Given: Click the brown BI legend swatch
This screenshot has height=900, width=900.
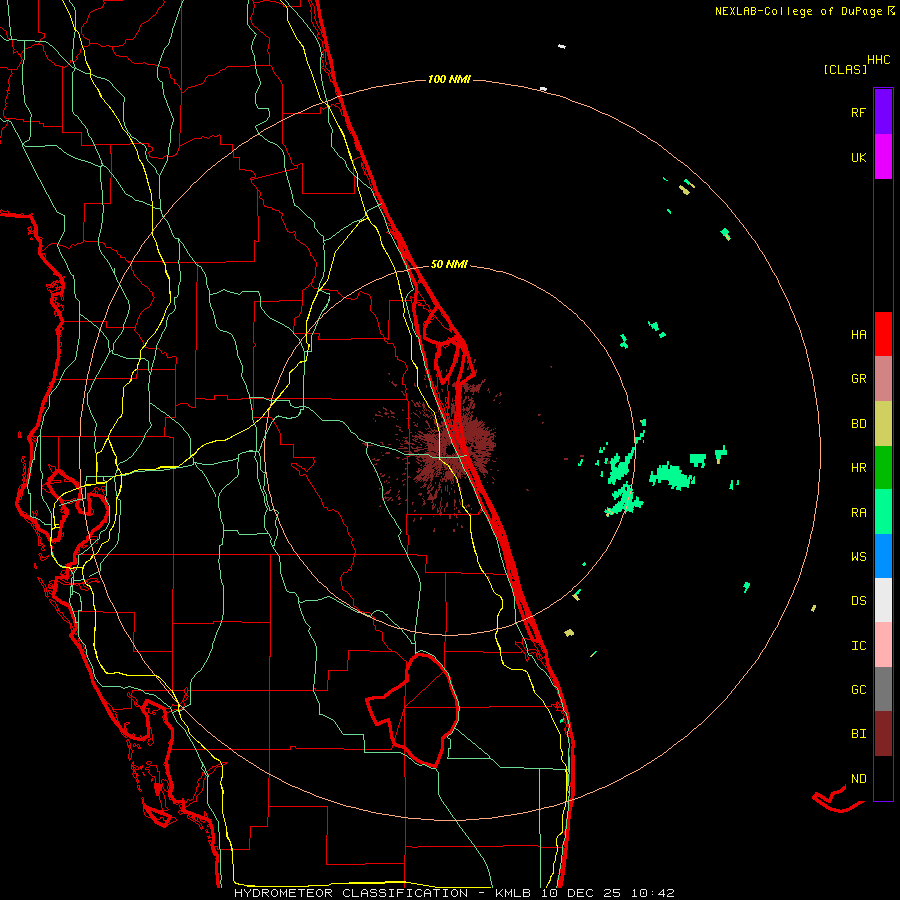Looking at the screenshot, I should pyautogui.click(x=883, y=734).
